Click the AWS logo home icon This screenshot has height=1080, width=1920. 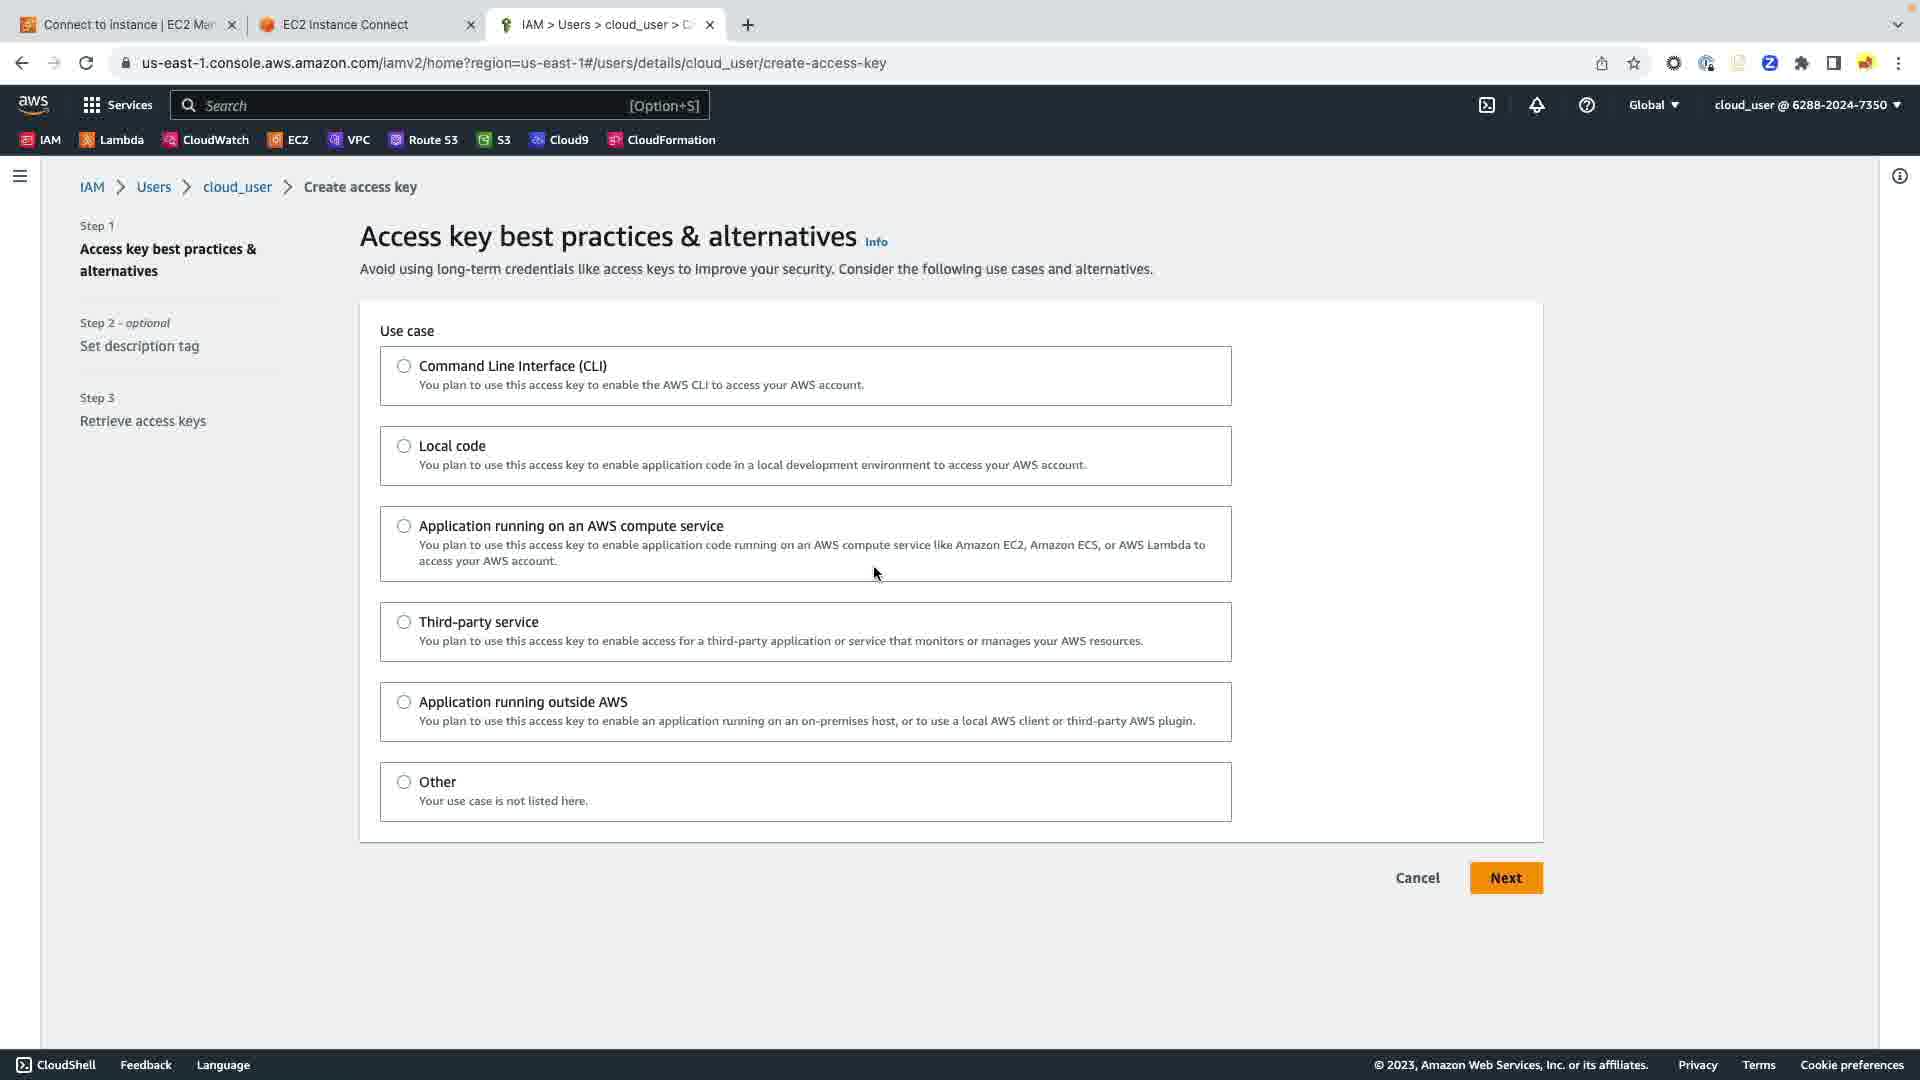[x=33, y=105]
